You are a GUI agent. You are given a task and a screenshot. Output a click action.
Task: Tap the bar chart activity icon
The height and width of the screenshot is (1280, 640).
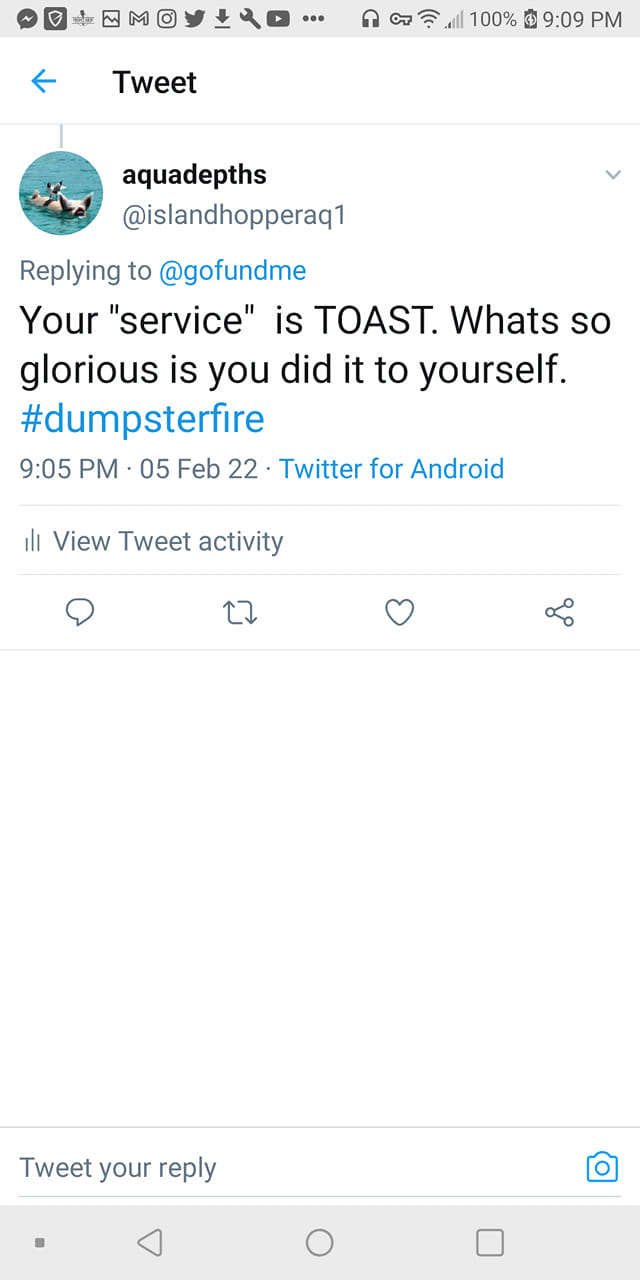[x=32, y=541]
